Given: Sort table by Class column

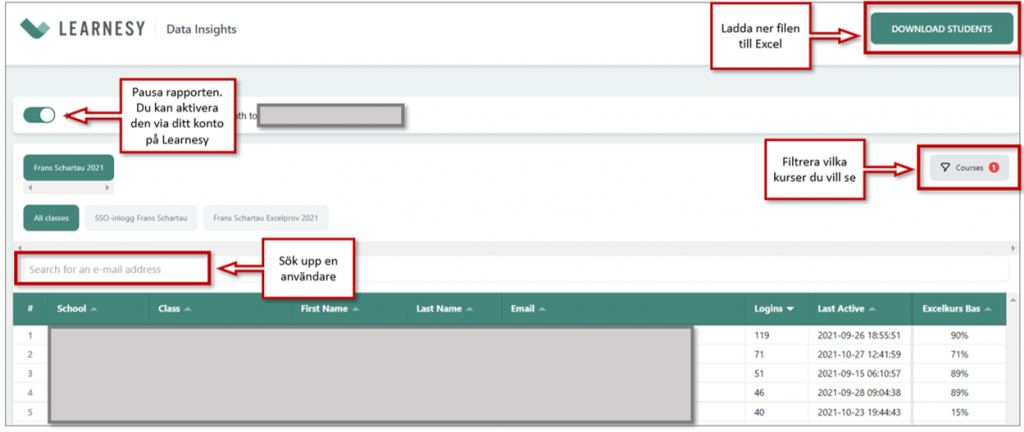Looking at the screenshot, I should (x=174, y=309).
